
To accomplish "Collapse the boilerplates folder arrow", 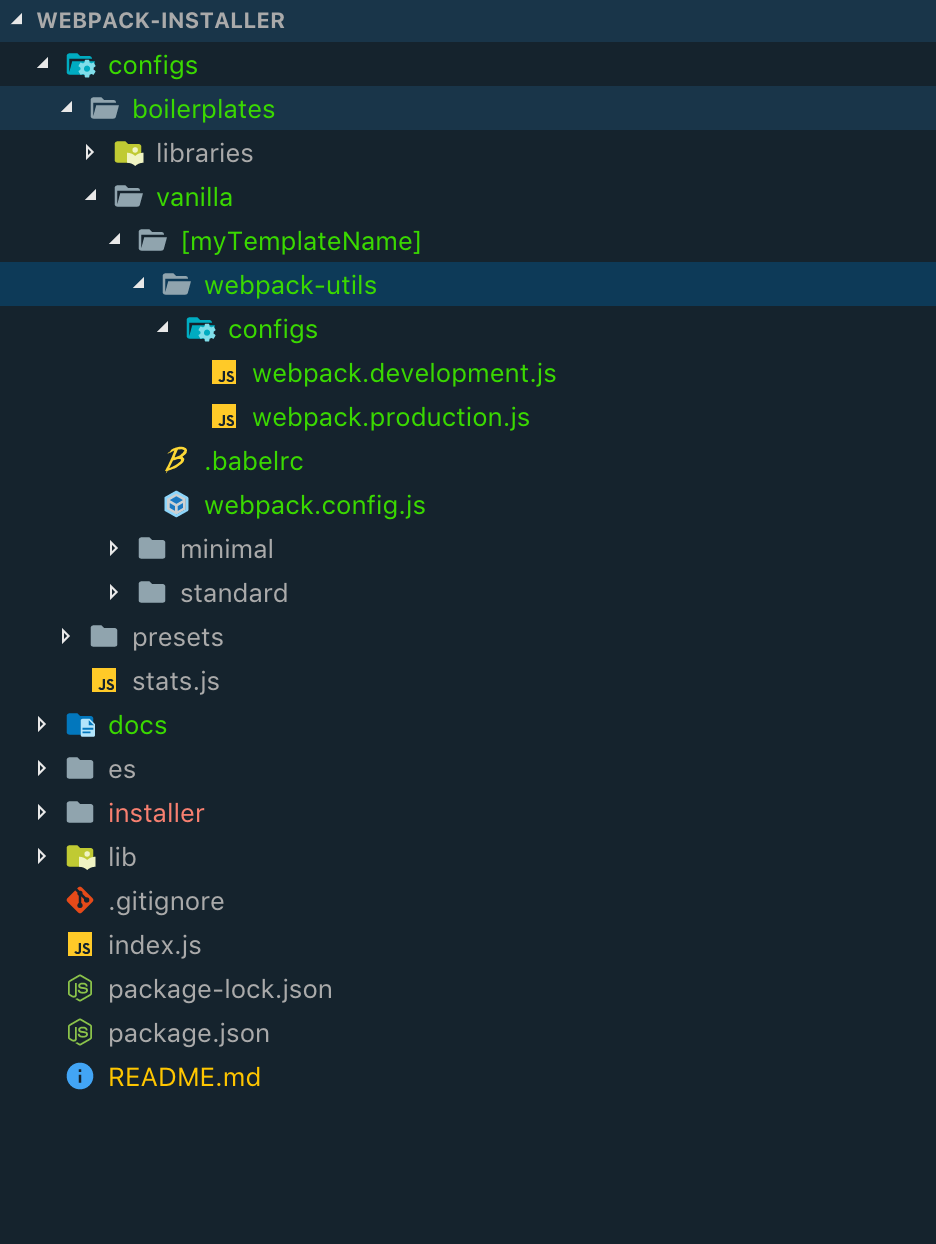I will click(66, 108).
